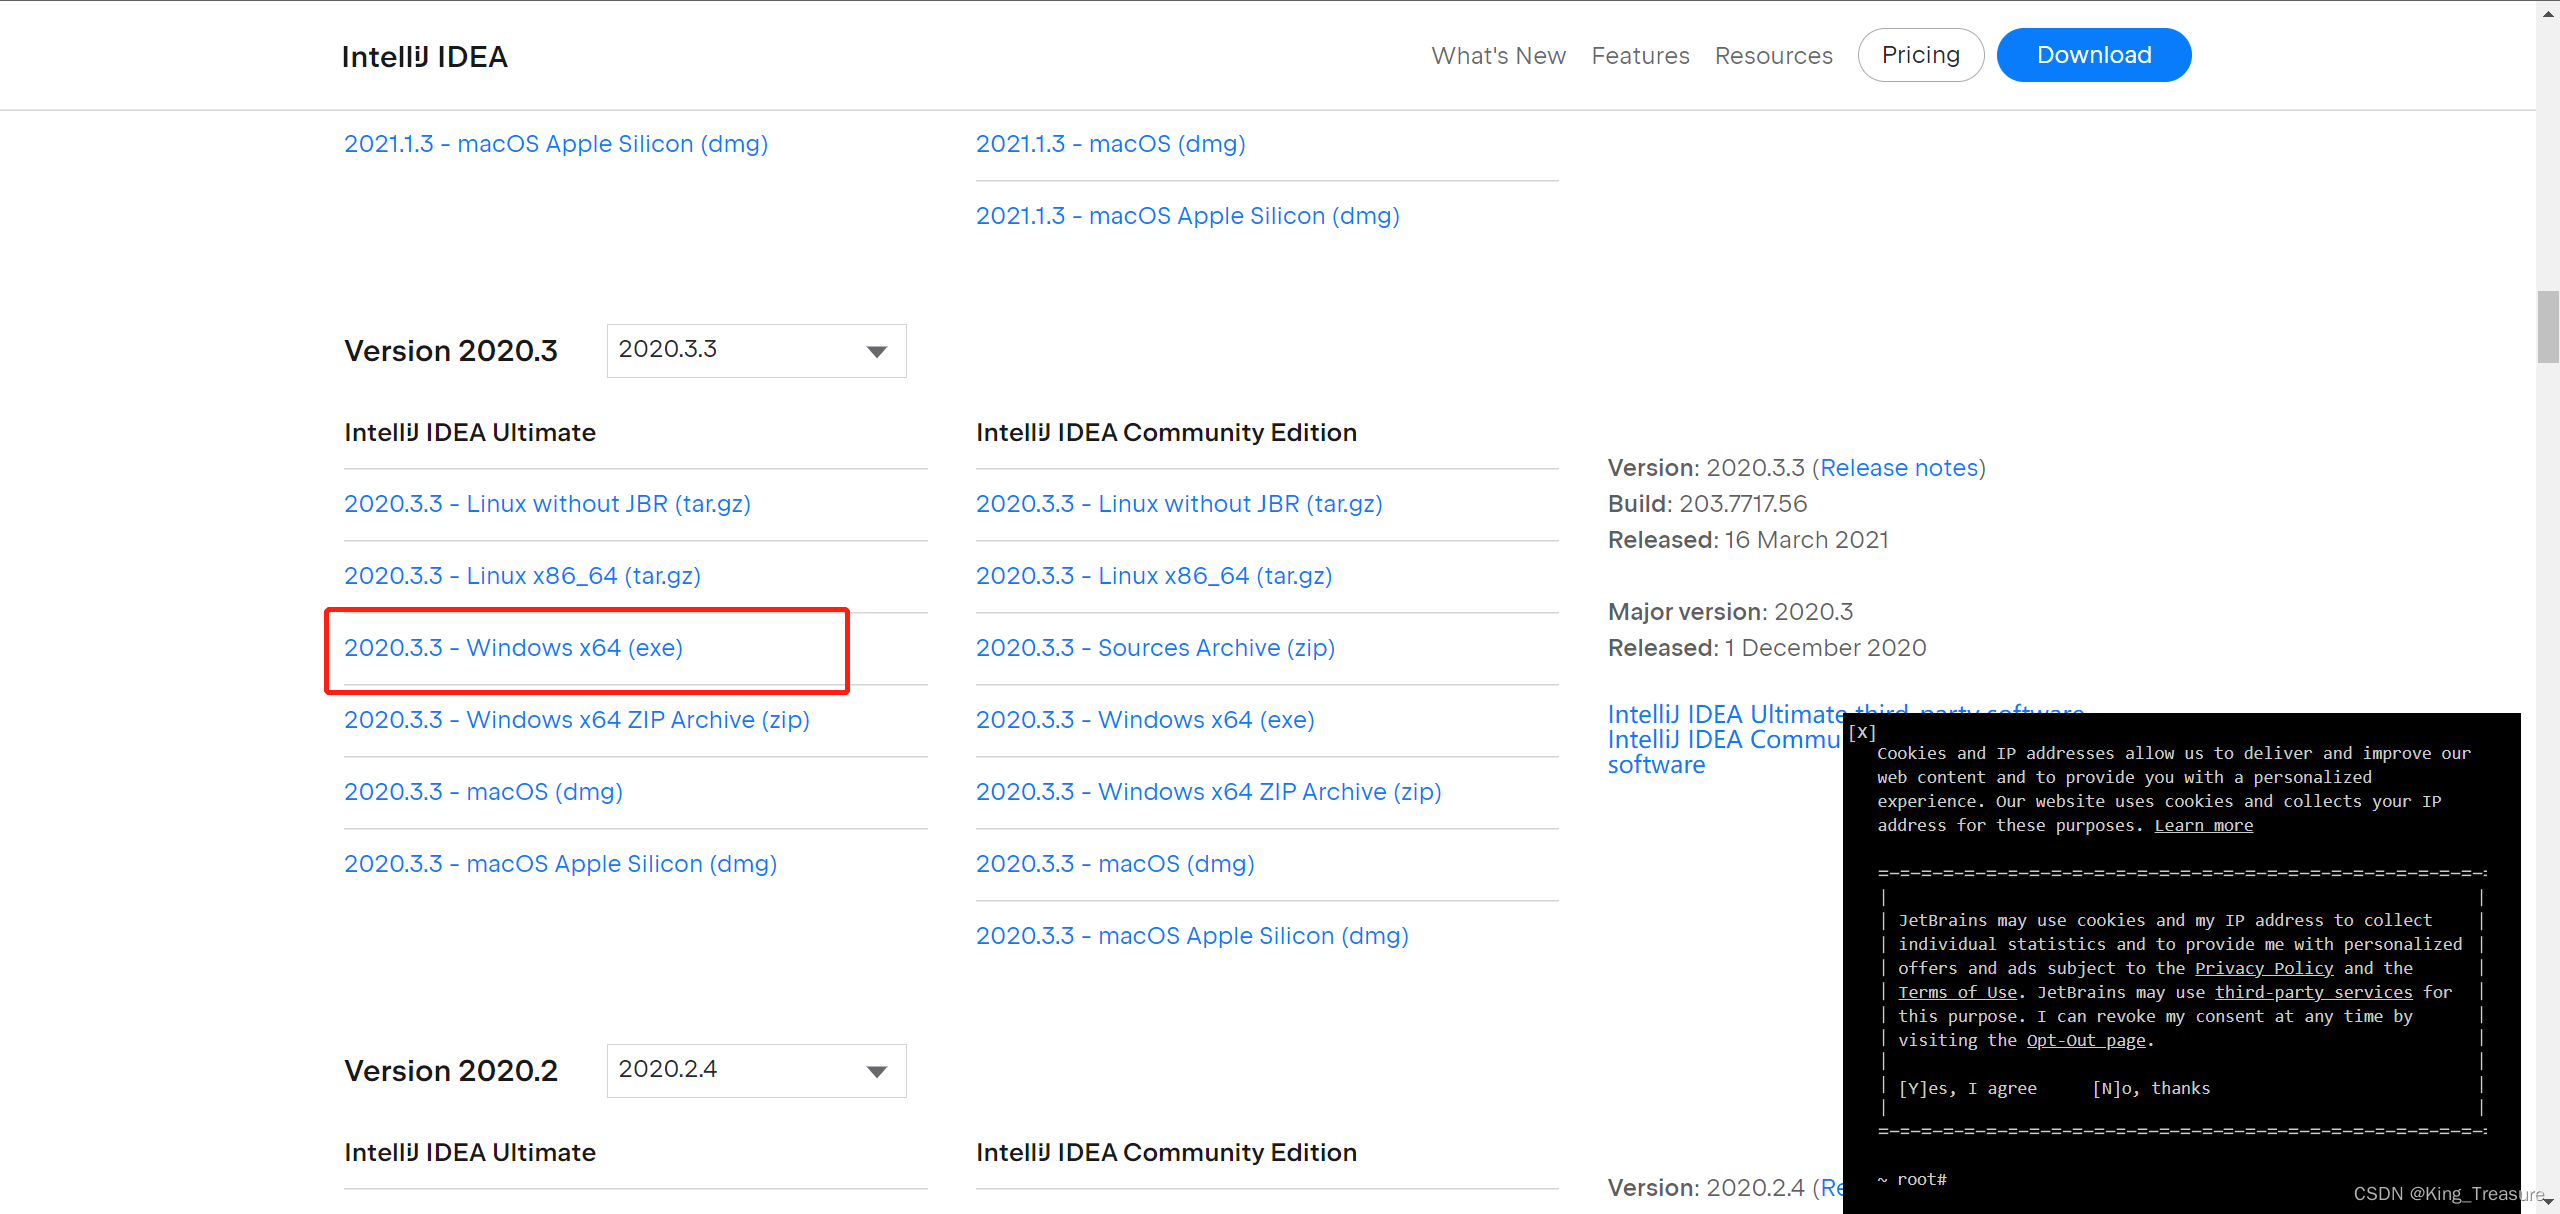Download Ultimate 2020.3.3 Windows x64 exe
The image size is (2560, 1214).
tap(513, 648)
